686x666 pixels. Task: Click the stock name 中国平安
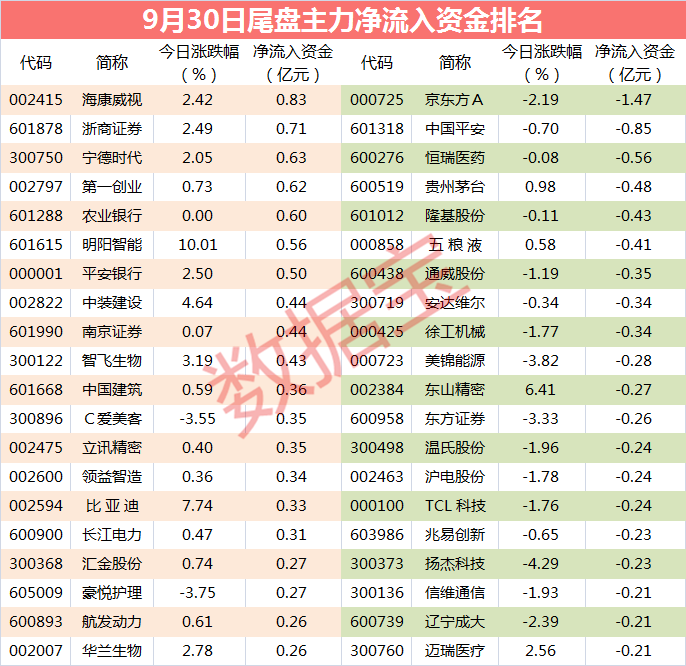(455, 129)
